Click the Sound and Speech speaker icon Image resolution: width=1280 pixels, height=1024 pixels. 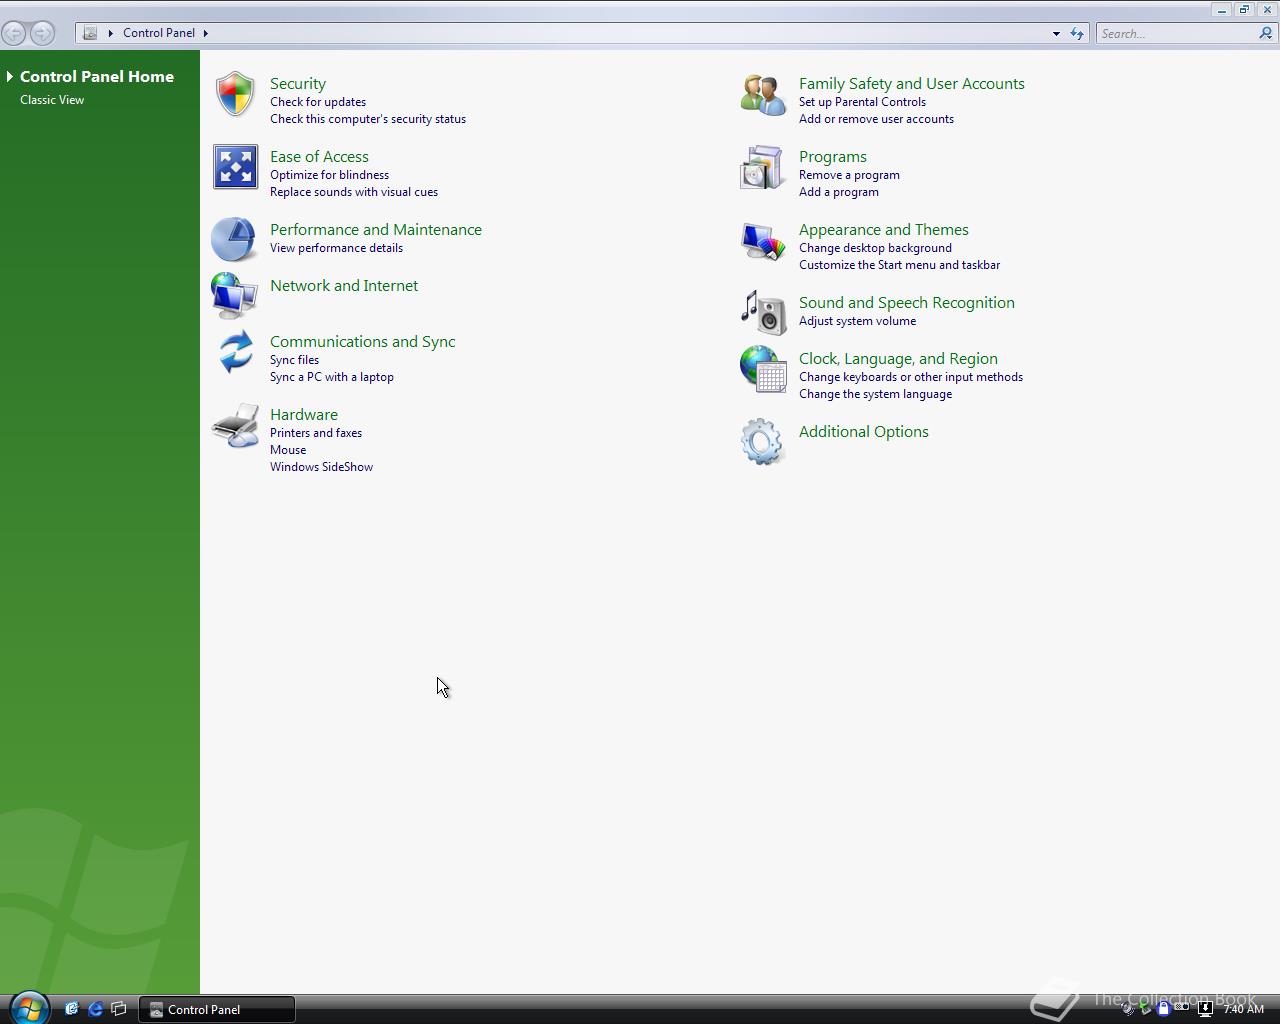pyautogui.click(x=763, y=312)
